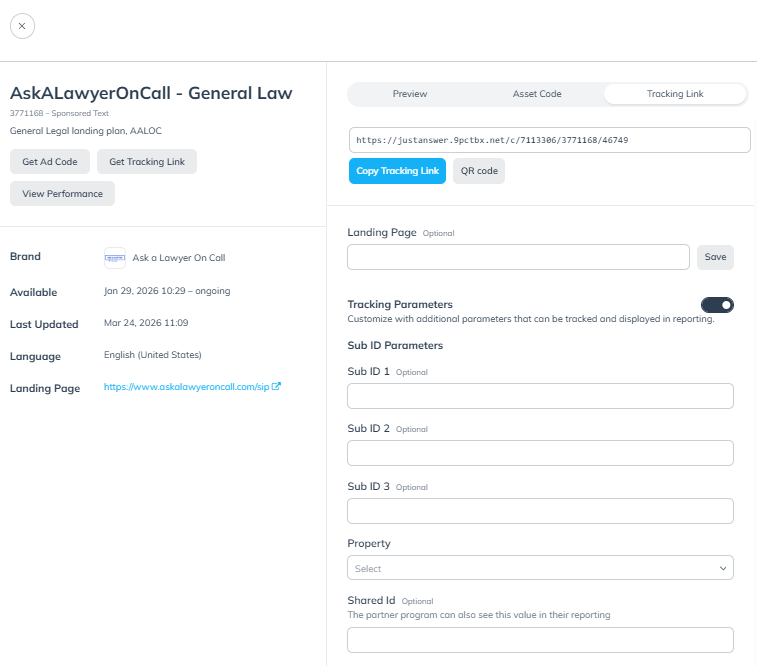The height and width of the screenshot is (666, 757).
Task: Click the Sub ID Parameters heading
Action: [395, 346]
